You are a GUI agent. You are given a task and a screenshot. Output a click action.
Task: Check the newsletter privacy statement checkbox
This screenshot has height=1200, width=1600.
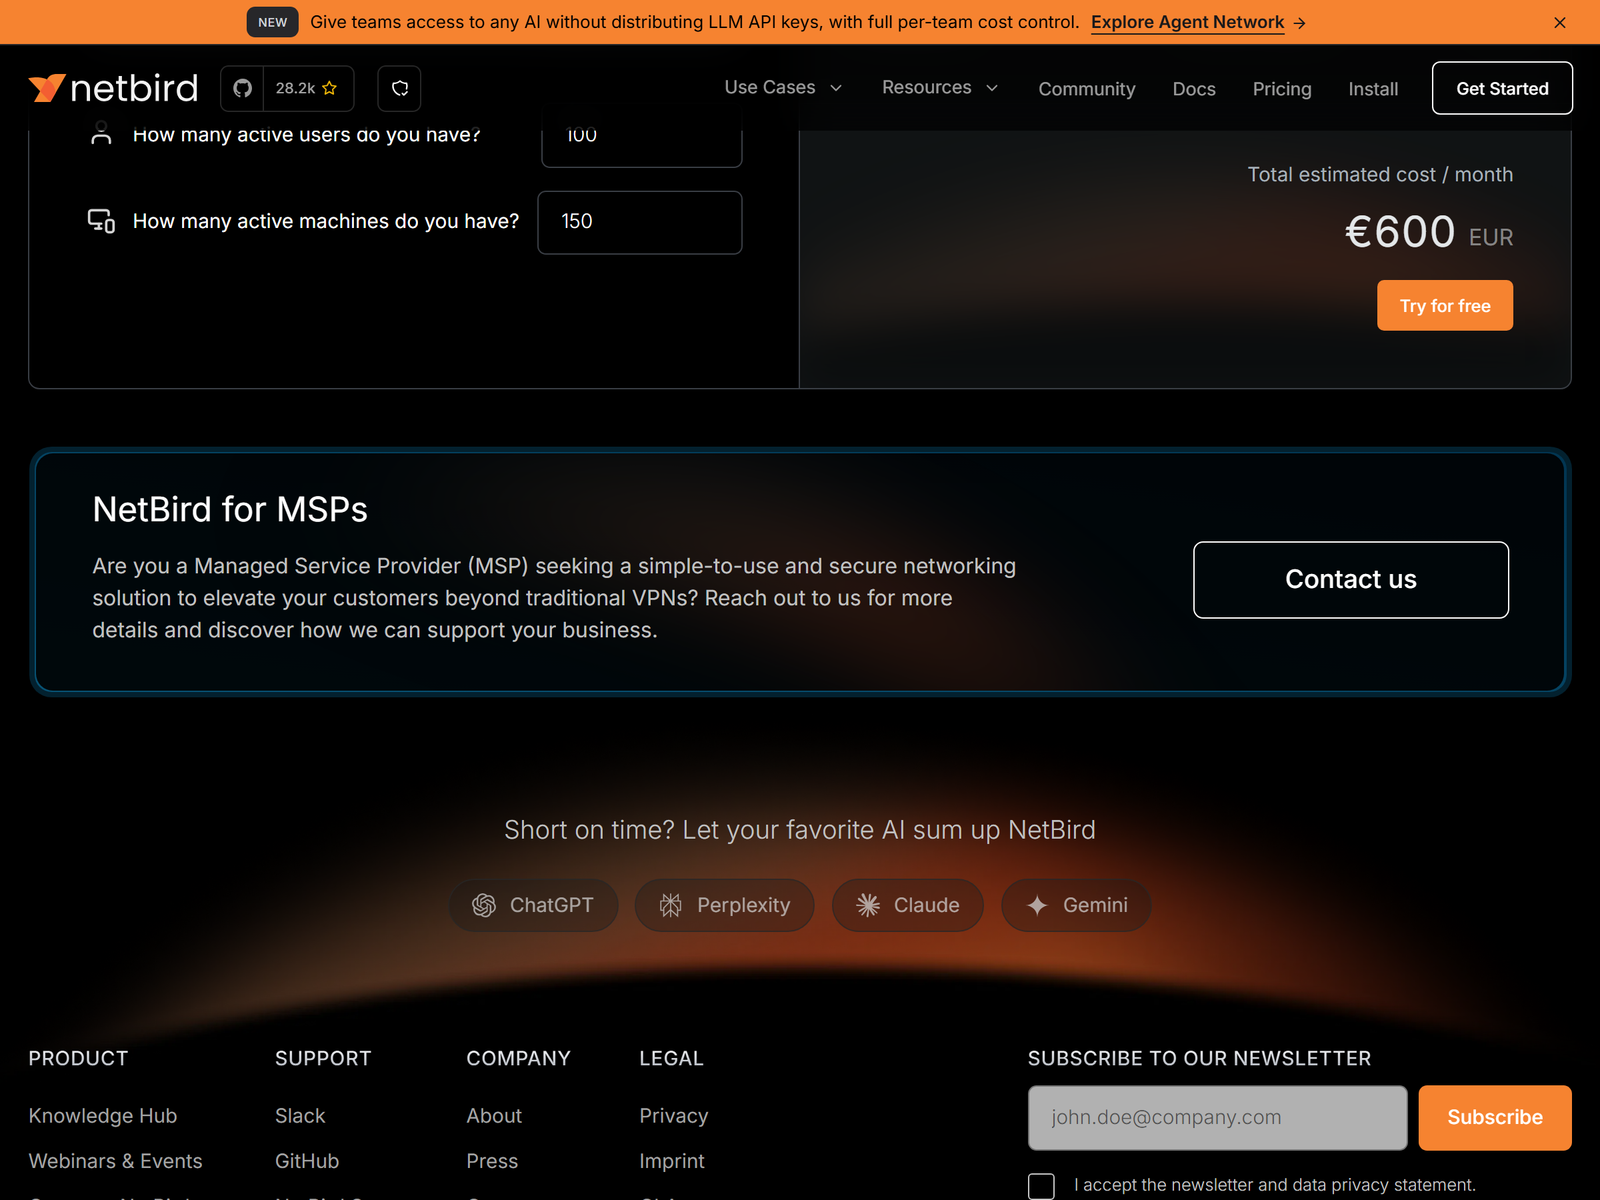1041,1186
